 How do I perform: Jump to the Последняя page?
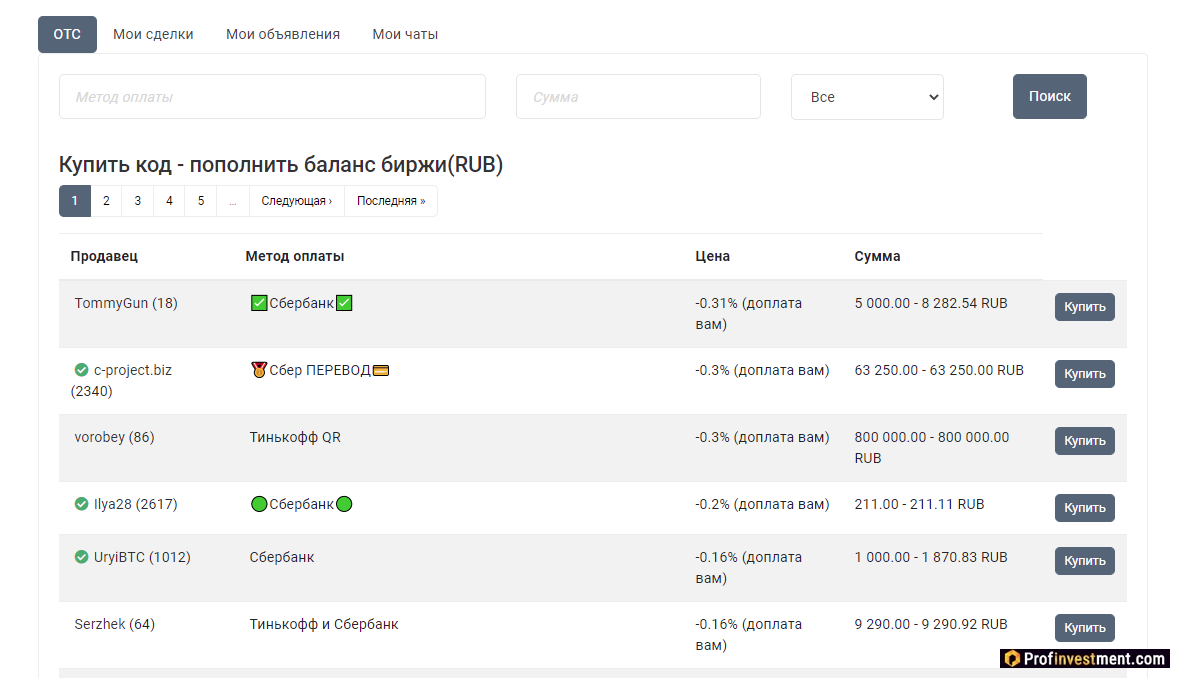[x=391, y=201]
